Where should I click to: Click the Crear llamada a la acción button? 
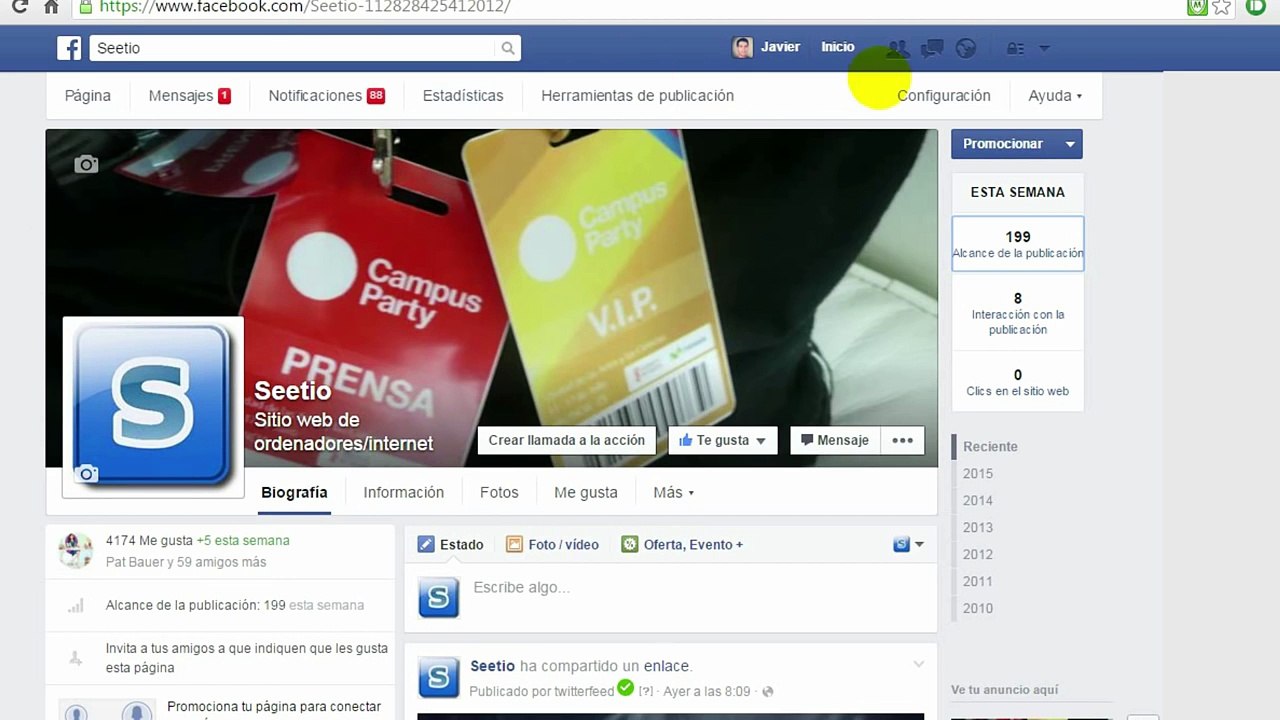click(x=566, y=440)
